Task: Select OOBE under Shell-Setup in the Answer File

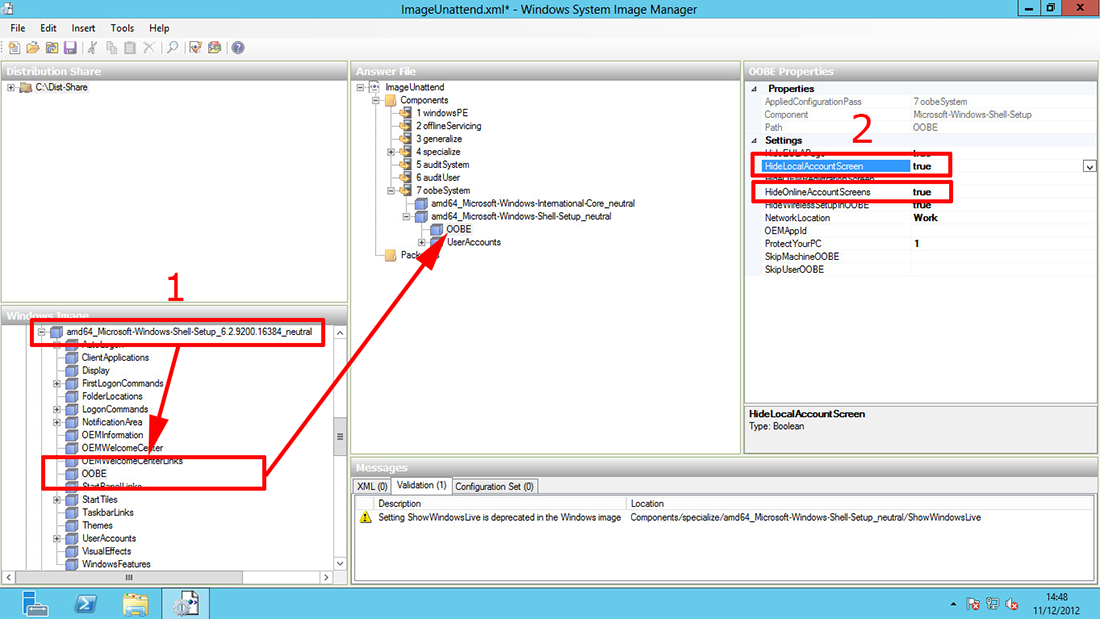Action: 459,229
